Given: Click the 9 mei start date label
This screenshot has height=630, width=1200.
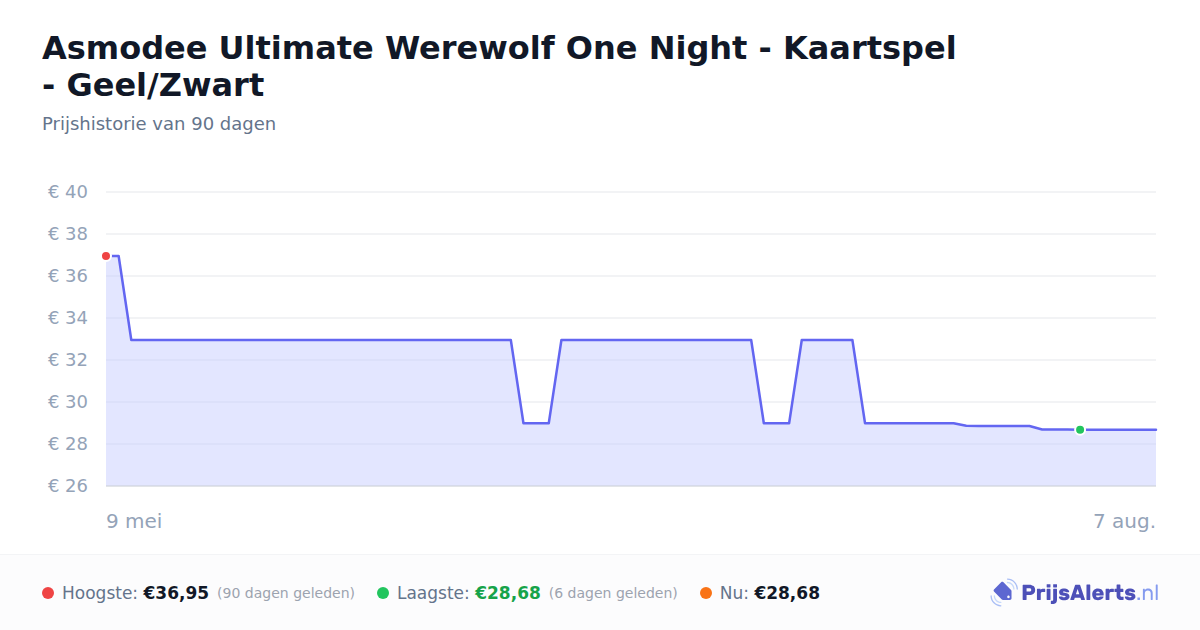Looking at the screenshot, I should coord(134,521).
